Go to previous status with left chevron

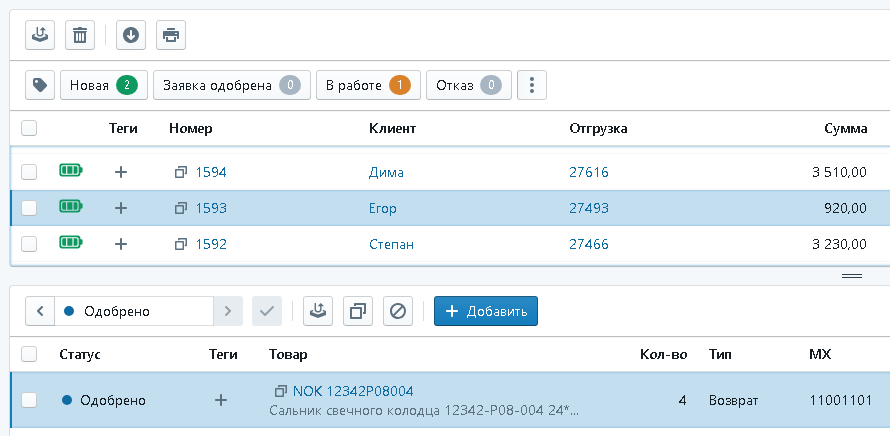pyautogui.click(x=40, y=311)
